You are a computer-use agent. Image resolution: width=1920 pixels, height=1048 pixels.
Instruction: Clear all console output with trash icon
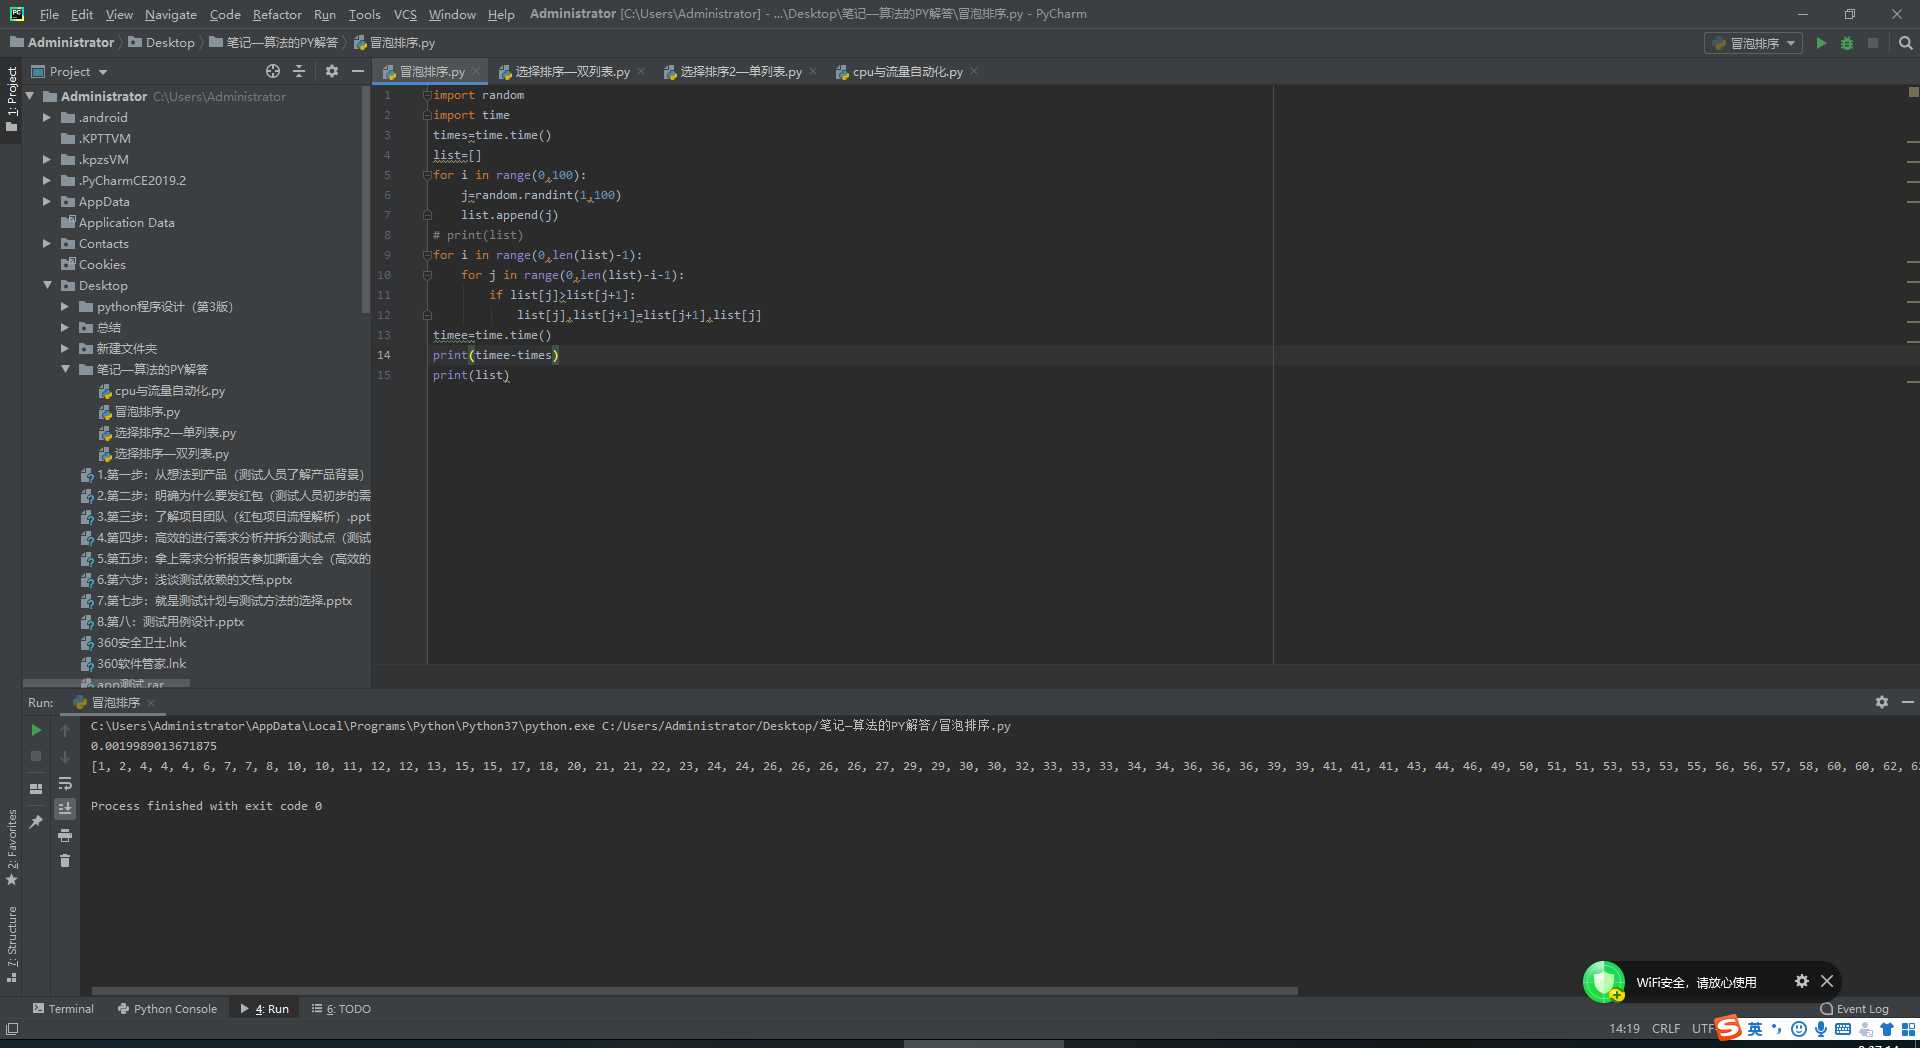tap(65, 860)
